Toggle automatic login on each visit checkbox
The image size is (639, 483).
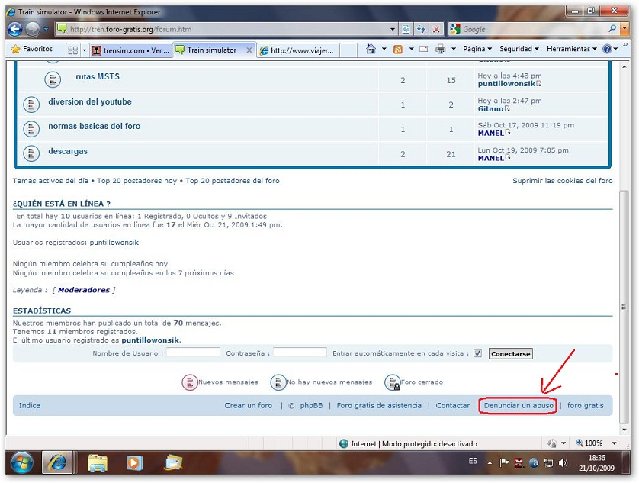click(478, 353)
